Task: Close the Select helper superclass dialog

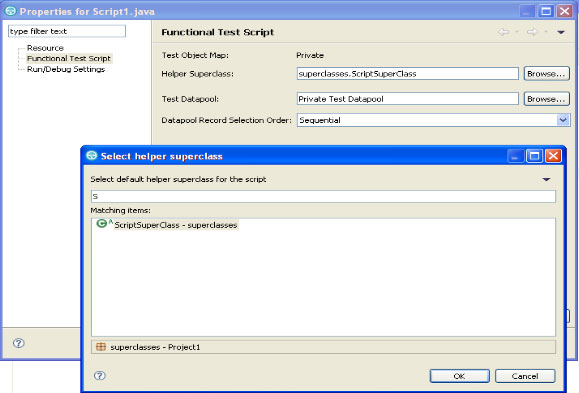Action: coord(553,156)
